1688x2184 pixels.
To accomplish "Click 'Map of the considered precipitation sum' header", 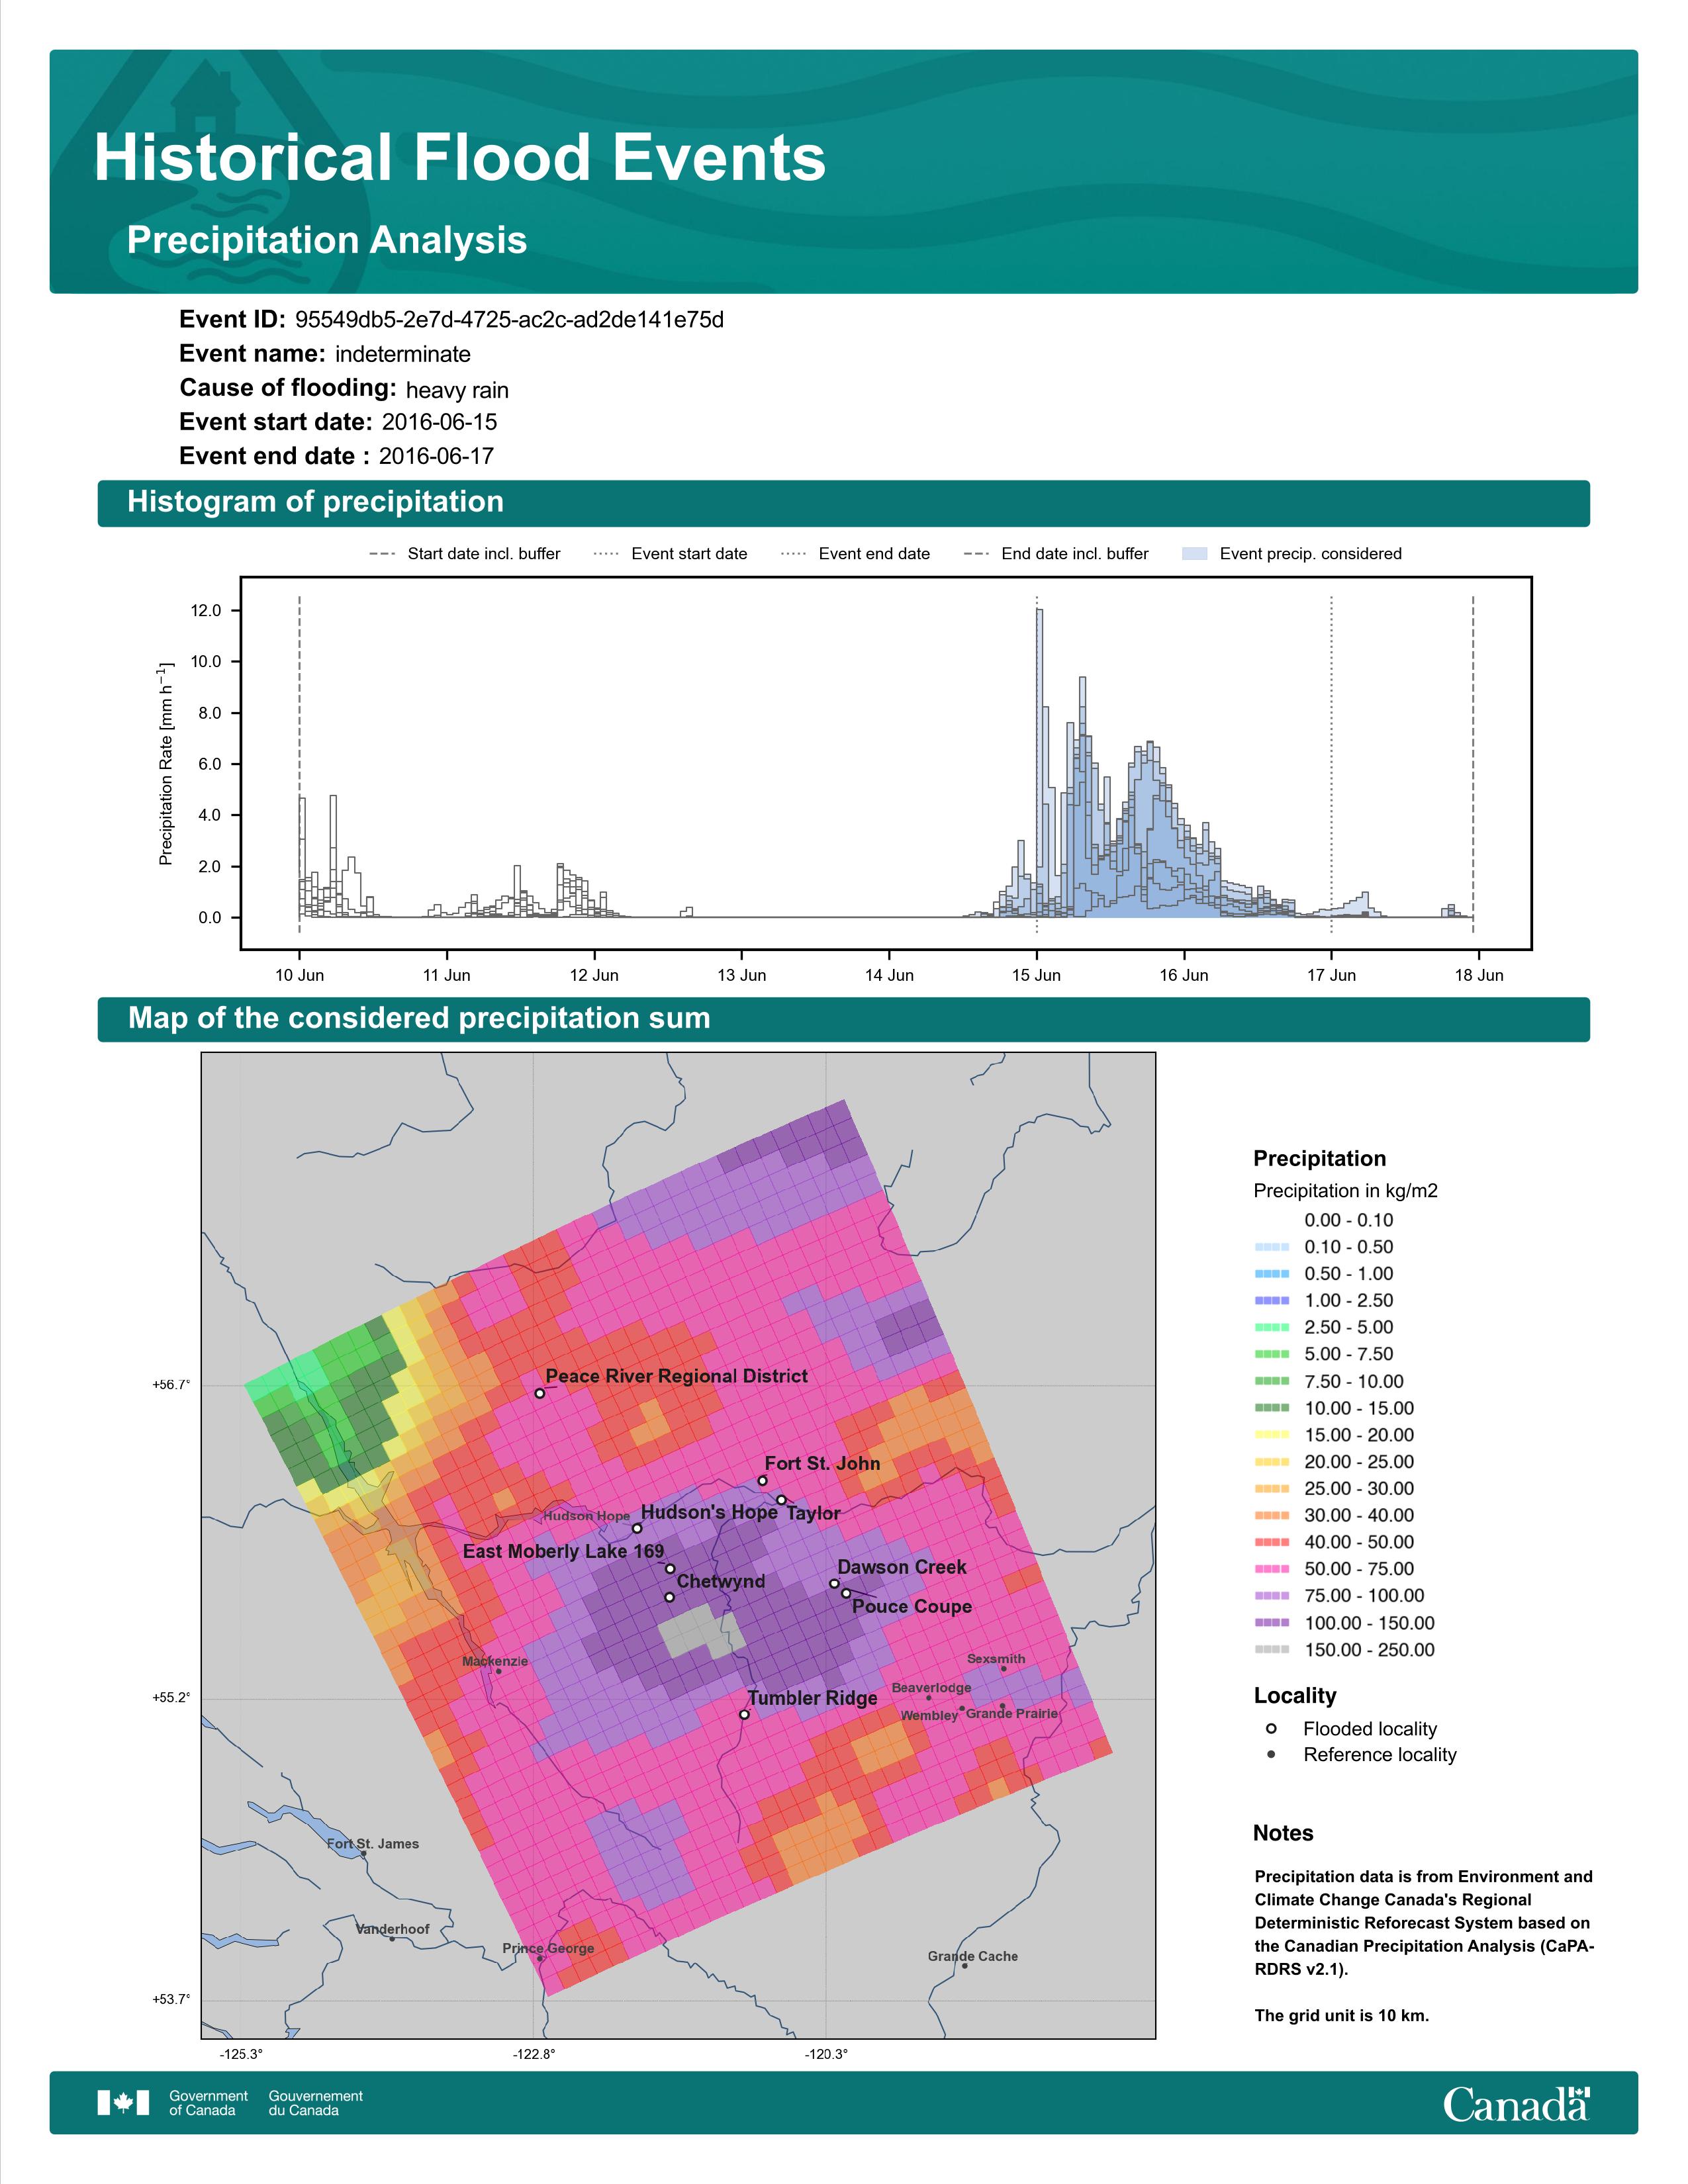I will (x=419, y=1018).
